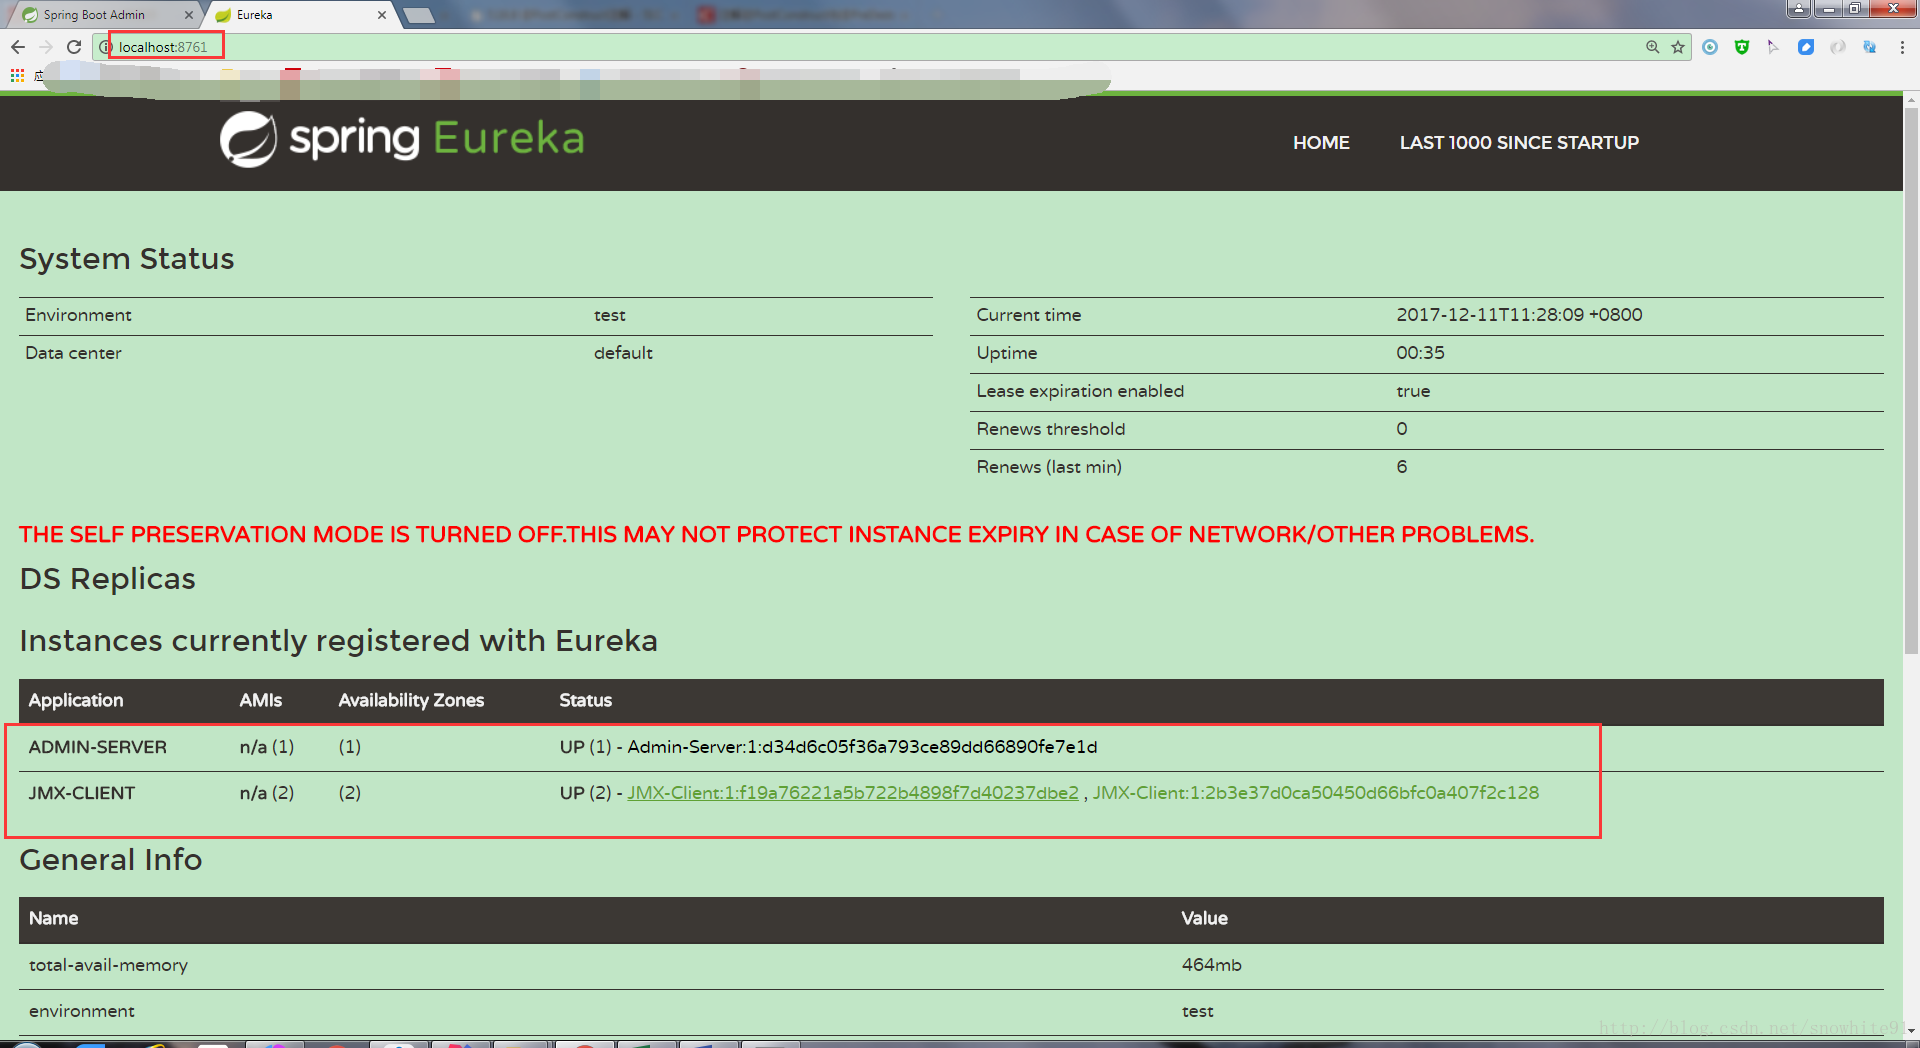
Task: Click the page scroll-up arrow
Action: [x=1911, y=100]
